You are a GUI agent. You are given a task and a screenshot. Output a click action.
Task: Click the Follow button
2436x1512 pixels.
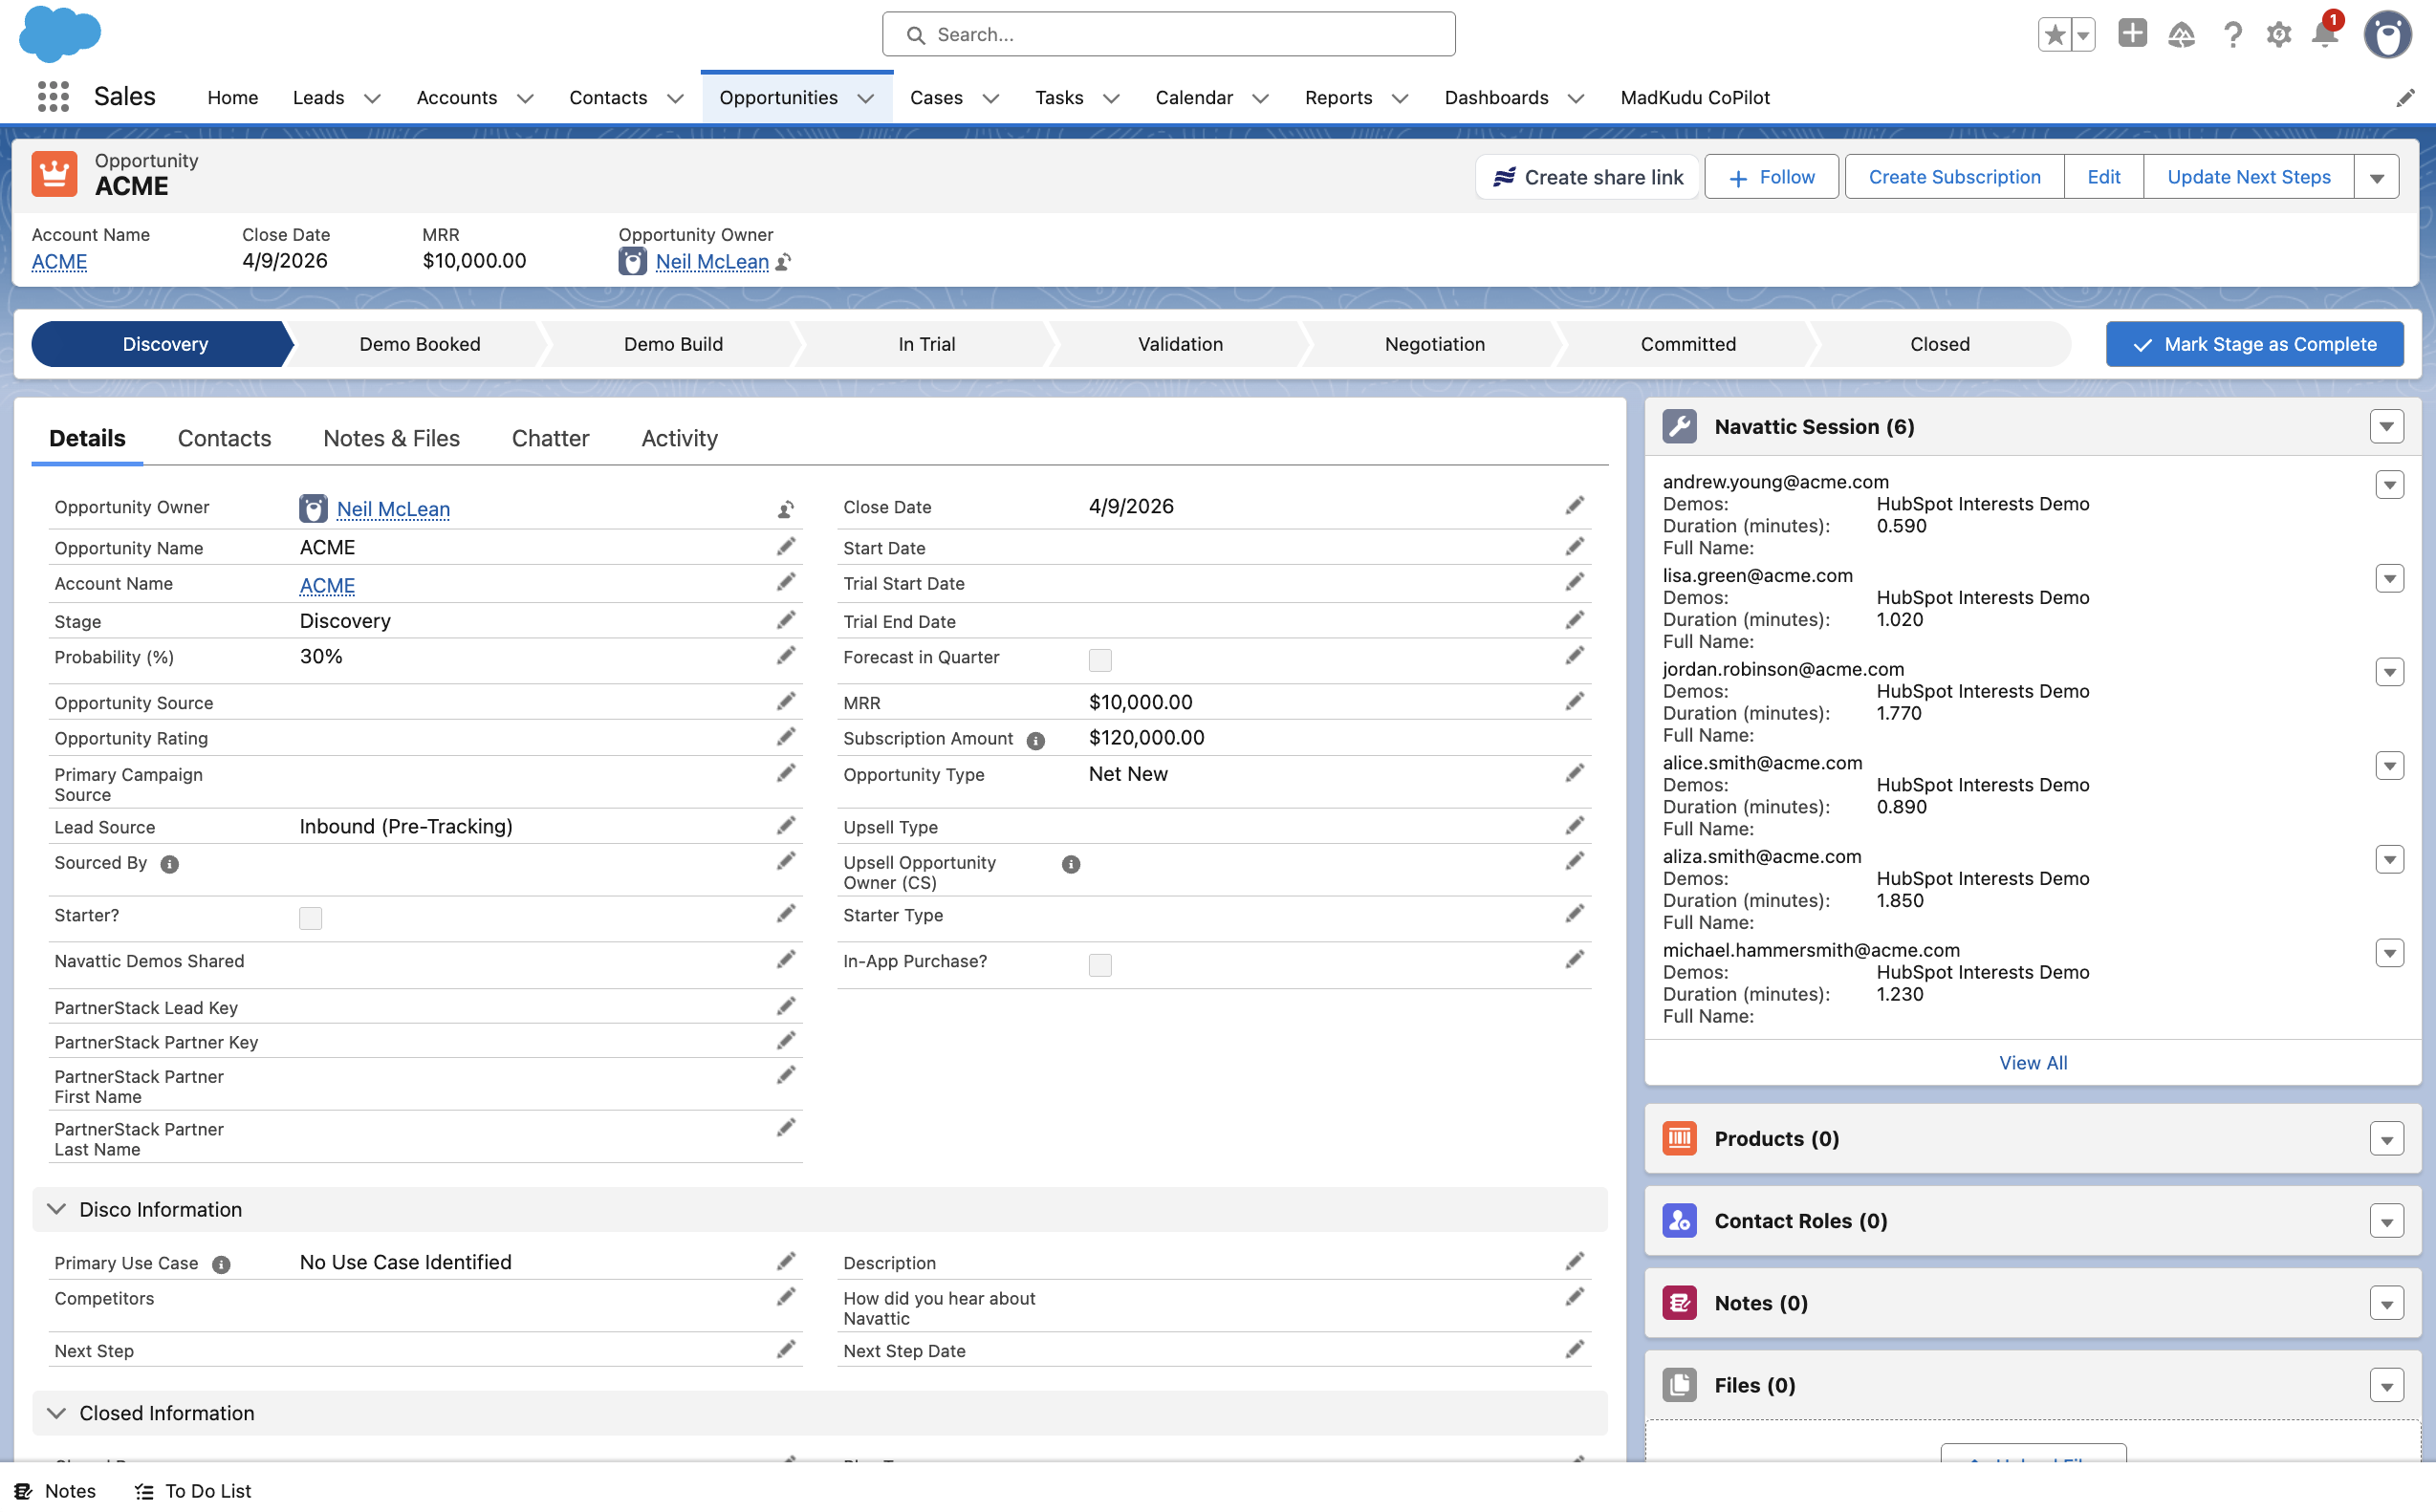1770,176
